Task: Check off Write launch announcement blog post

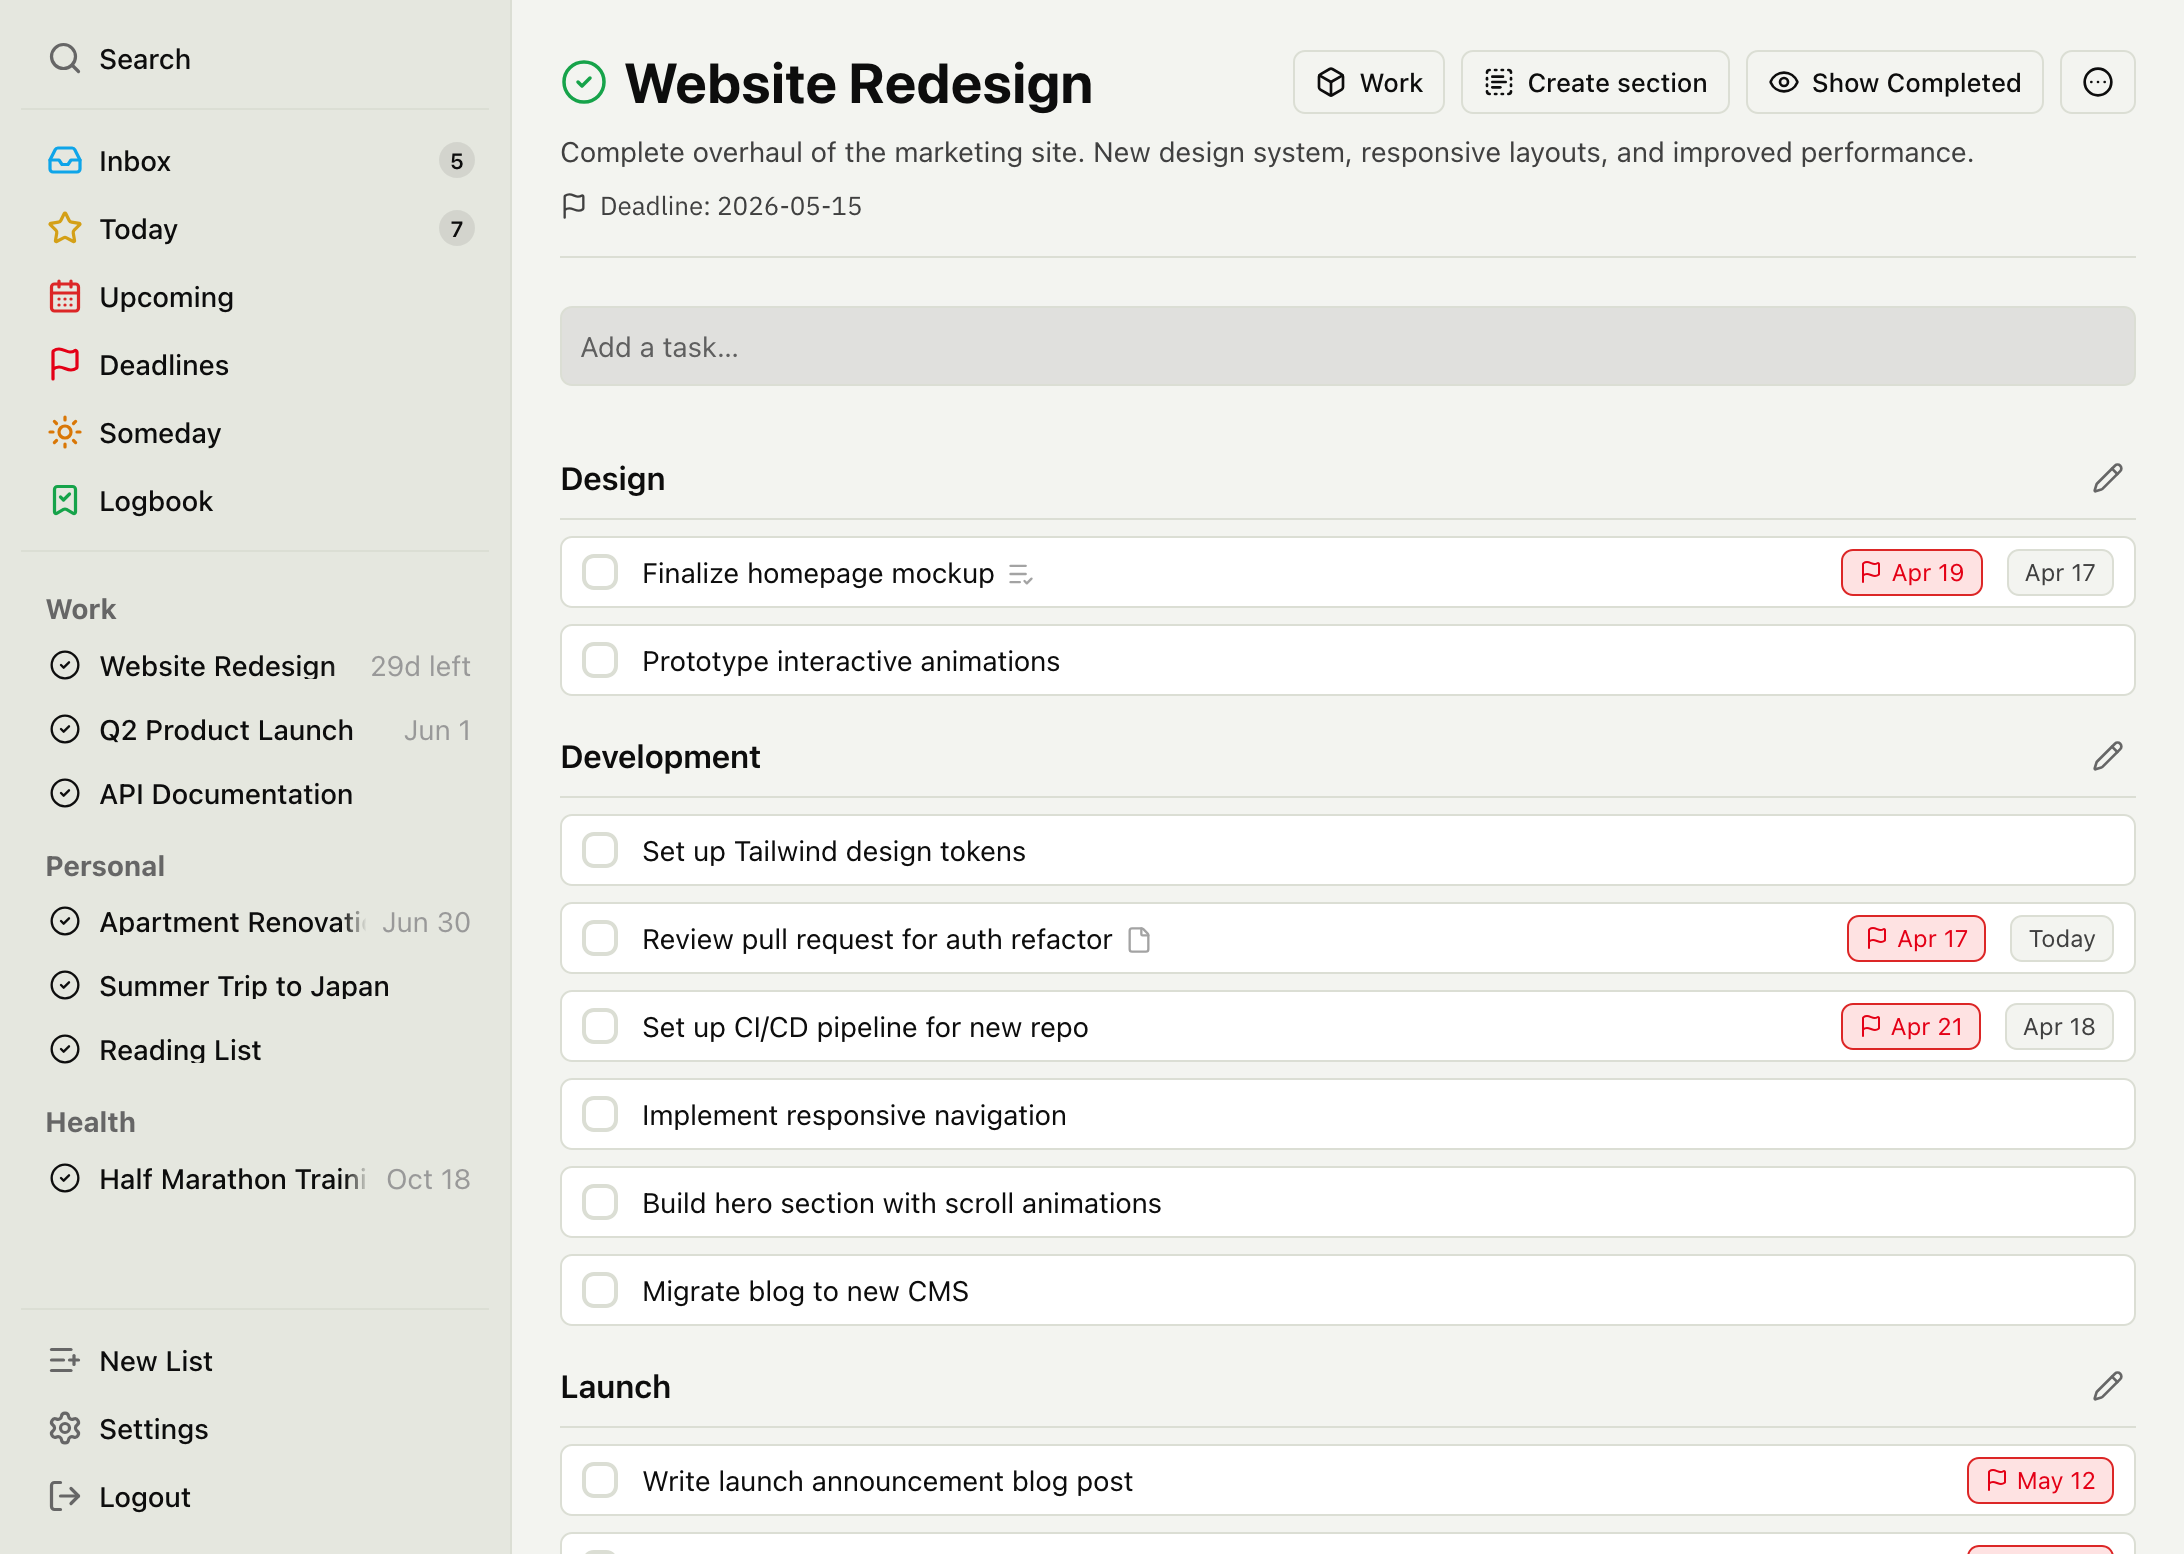Action: [x=600, y=1481]
